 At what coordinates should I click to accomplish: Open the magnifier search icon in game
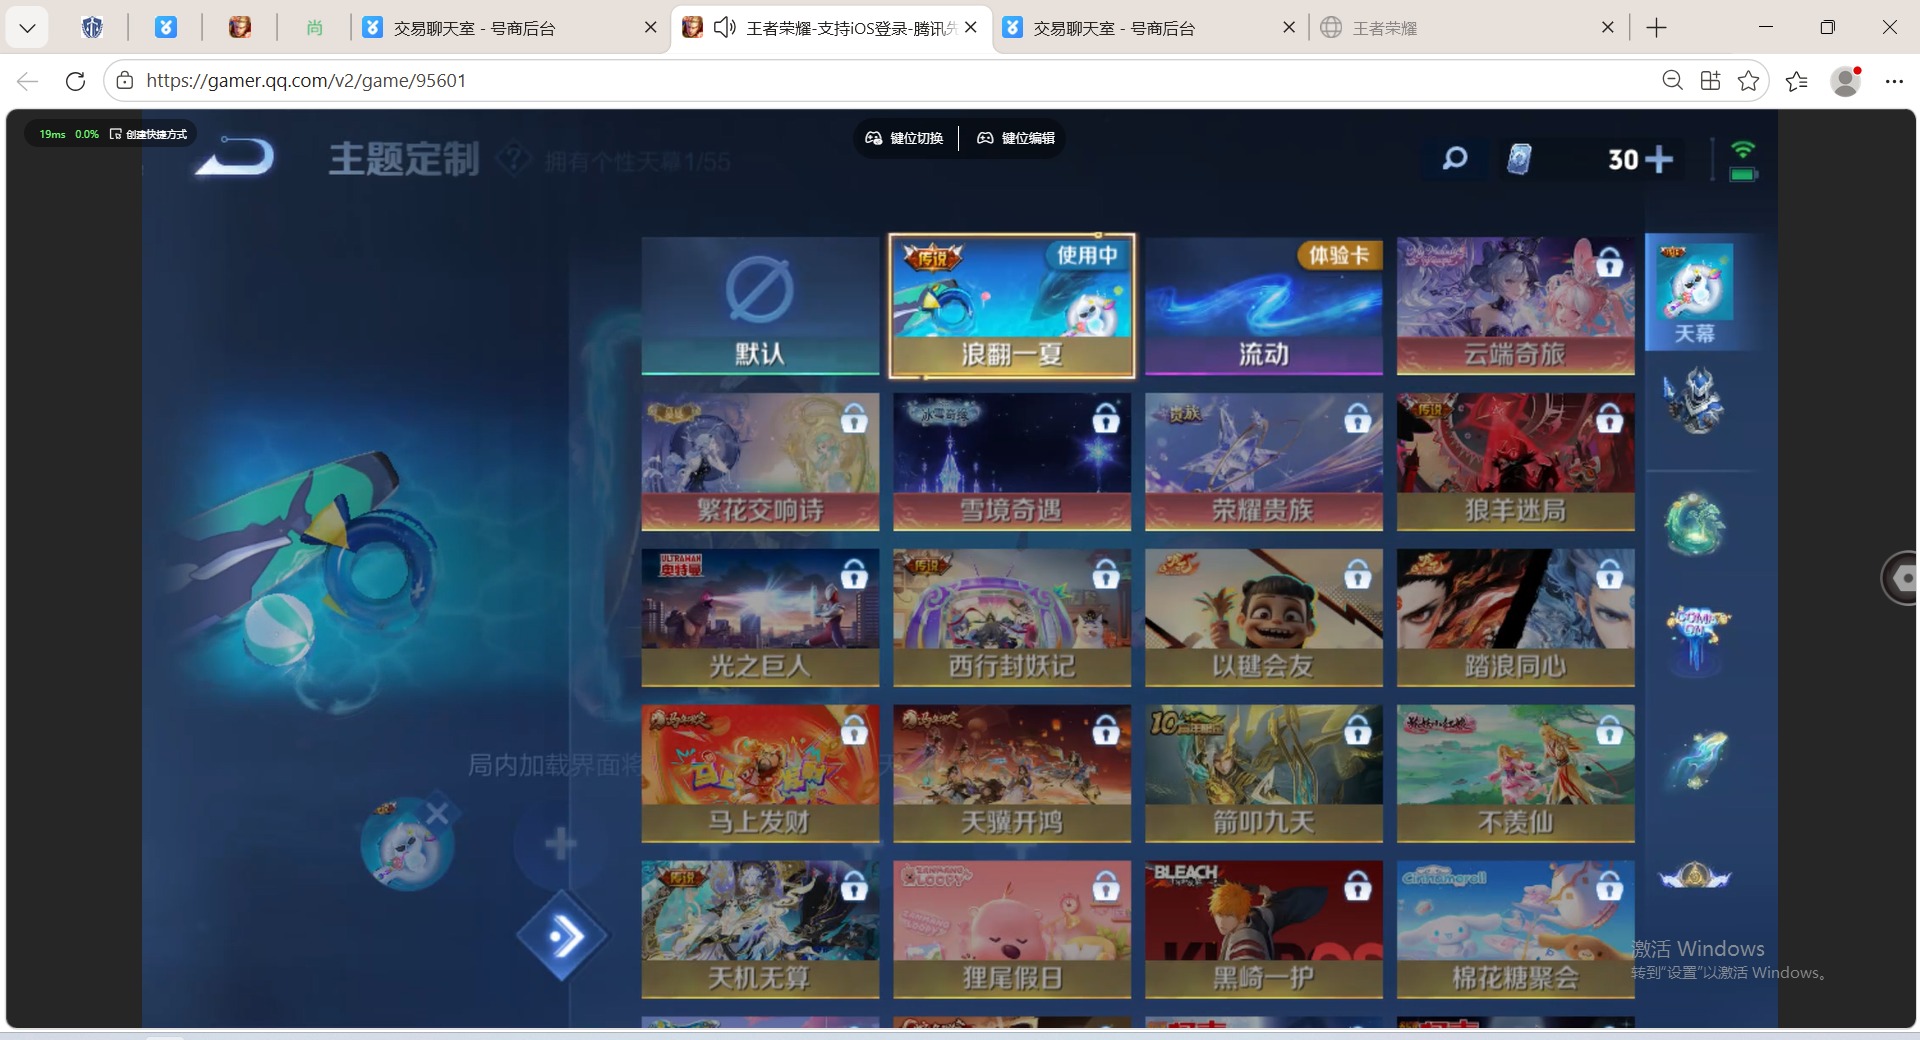tap(1455, 158)
